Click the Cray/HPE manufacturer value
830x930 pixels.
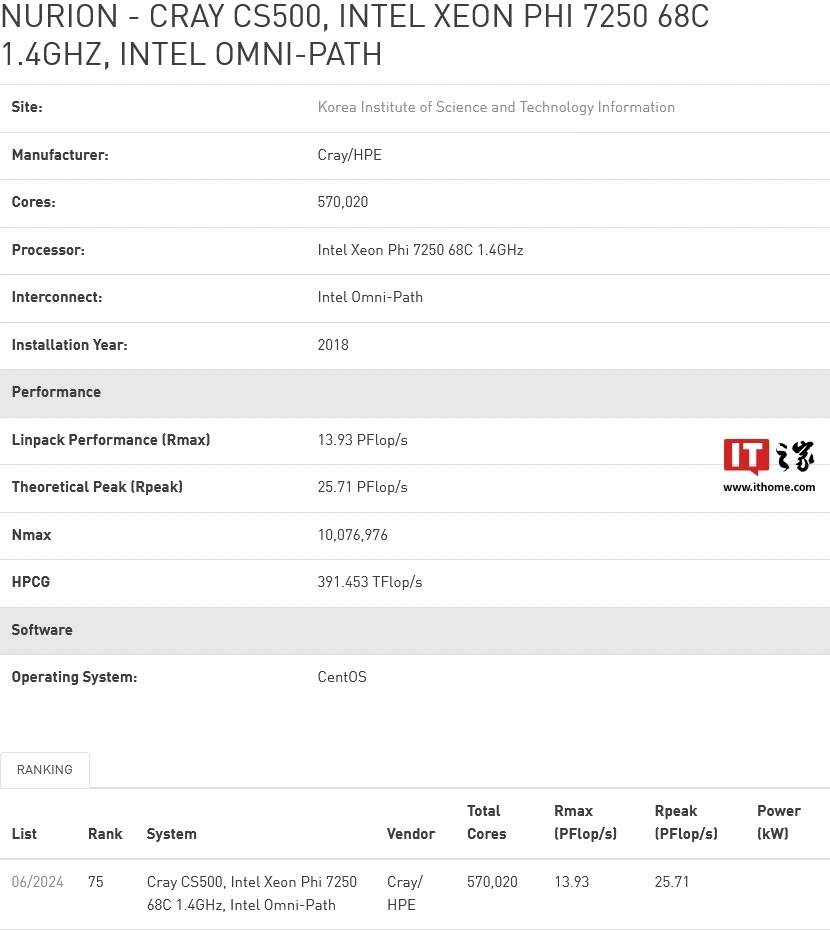pyautogui.click(x=349, y=155)
